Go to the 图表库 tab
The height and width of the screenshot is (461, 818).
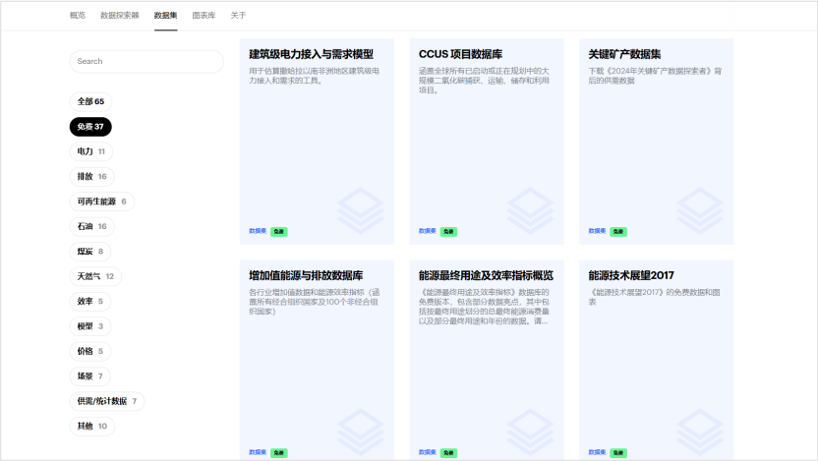(x=203, y=16)
